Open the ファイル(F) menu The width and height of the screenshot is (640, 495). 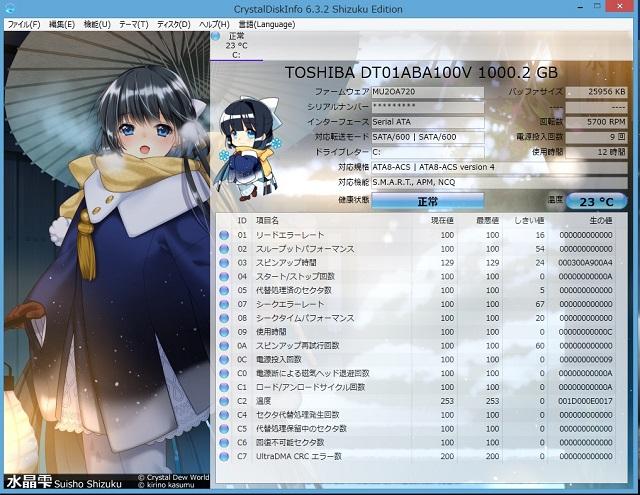[24, 24]
